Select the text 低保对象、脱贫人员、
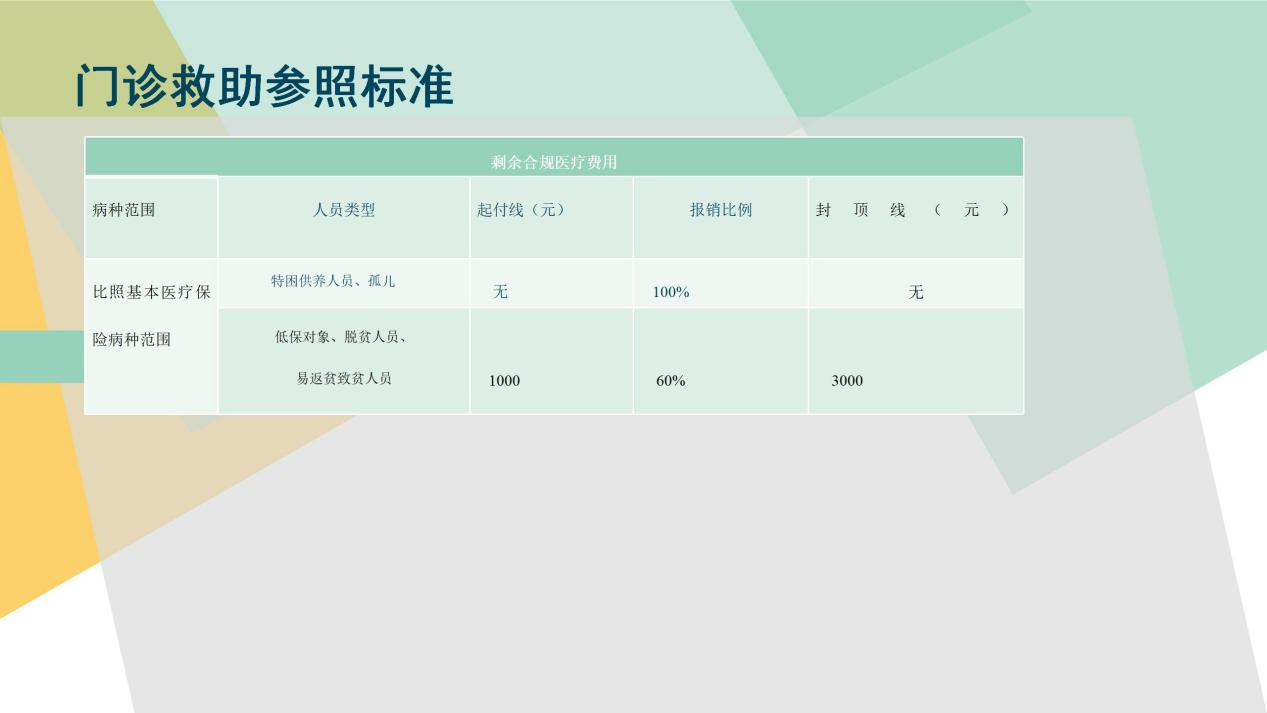 (x=341, y=337)
